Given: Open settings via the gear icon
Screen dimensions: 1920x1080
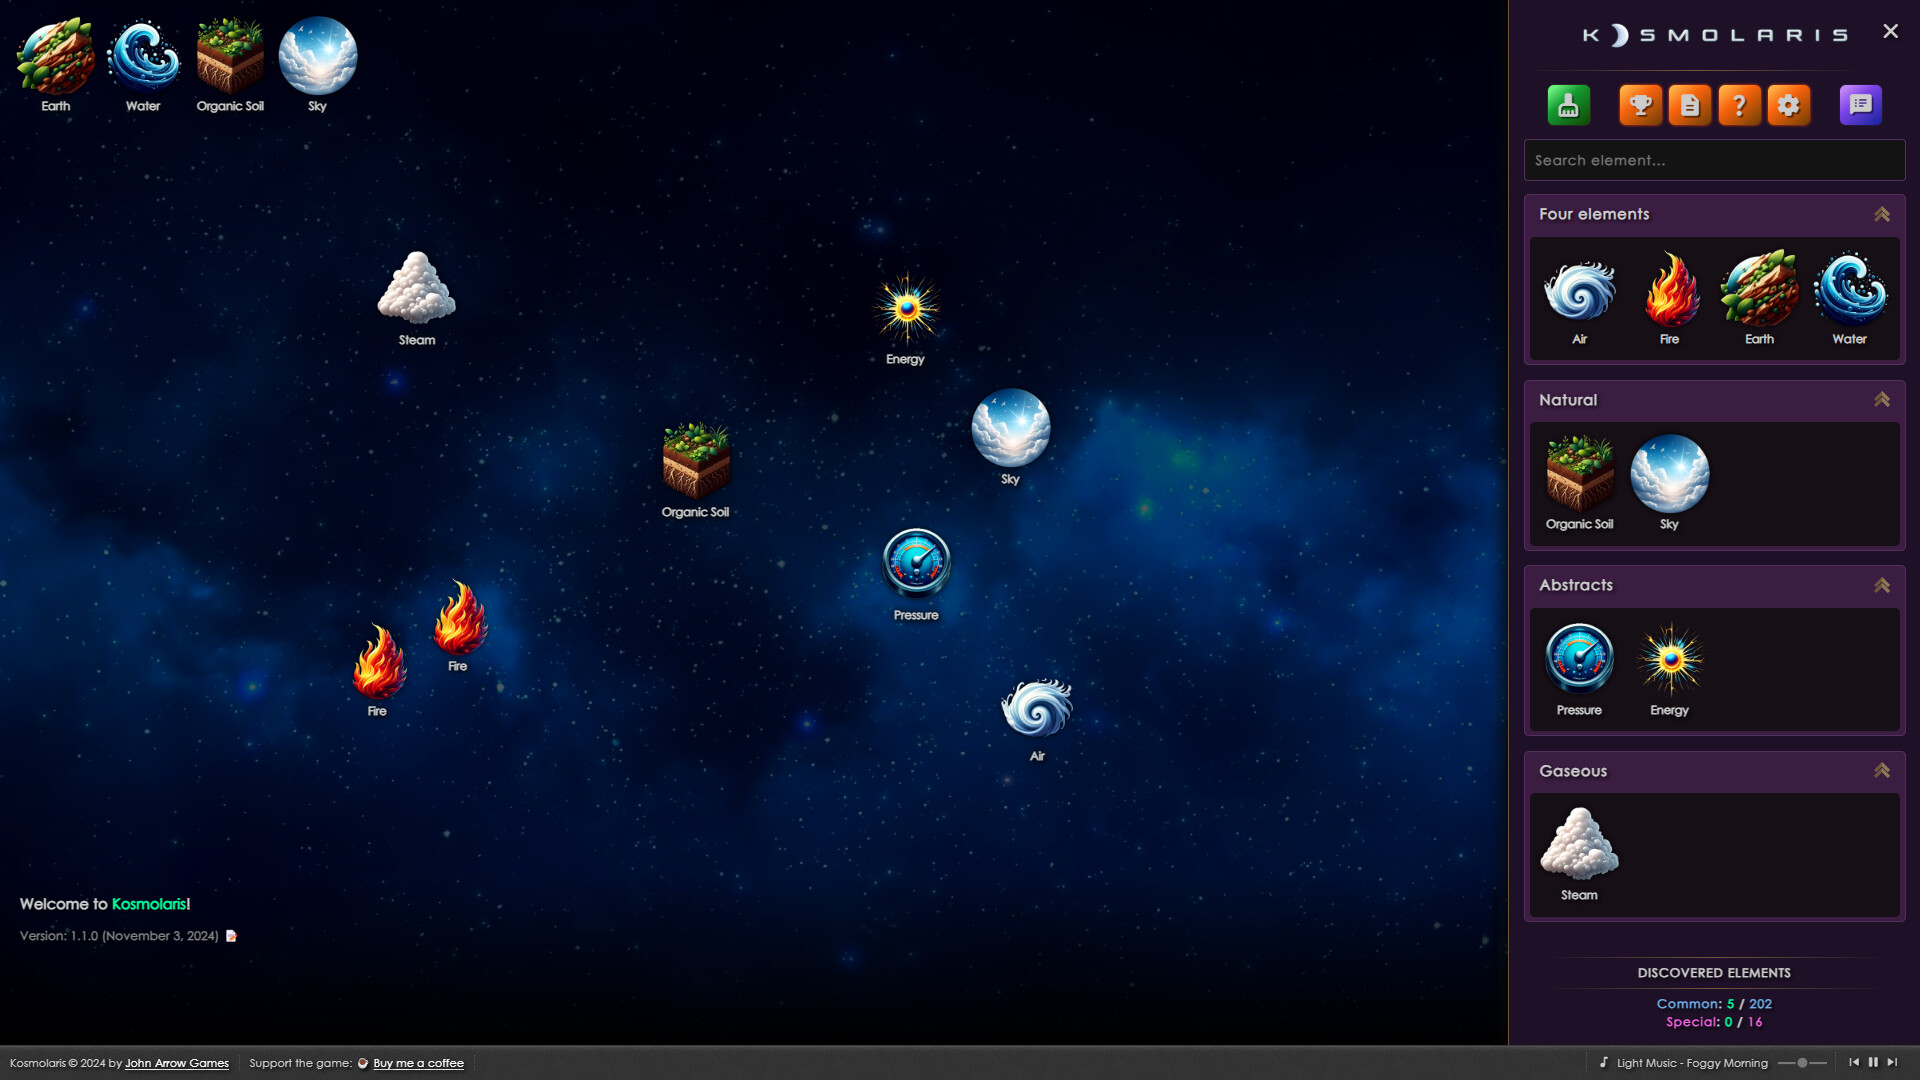Looking at the screenshot, I should (x=1788, y=104).
